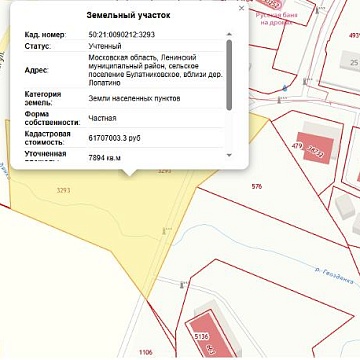The width and height of the screenshot is (360, 360).
Task: Click parcel label 3293 on yellow plot
Action: tap(63, 190)
